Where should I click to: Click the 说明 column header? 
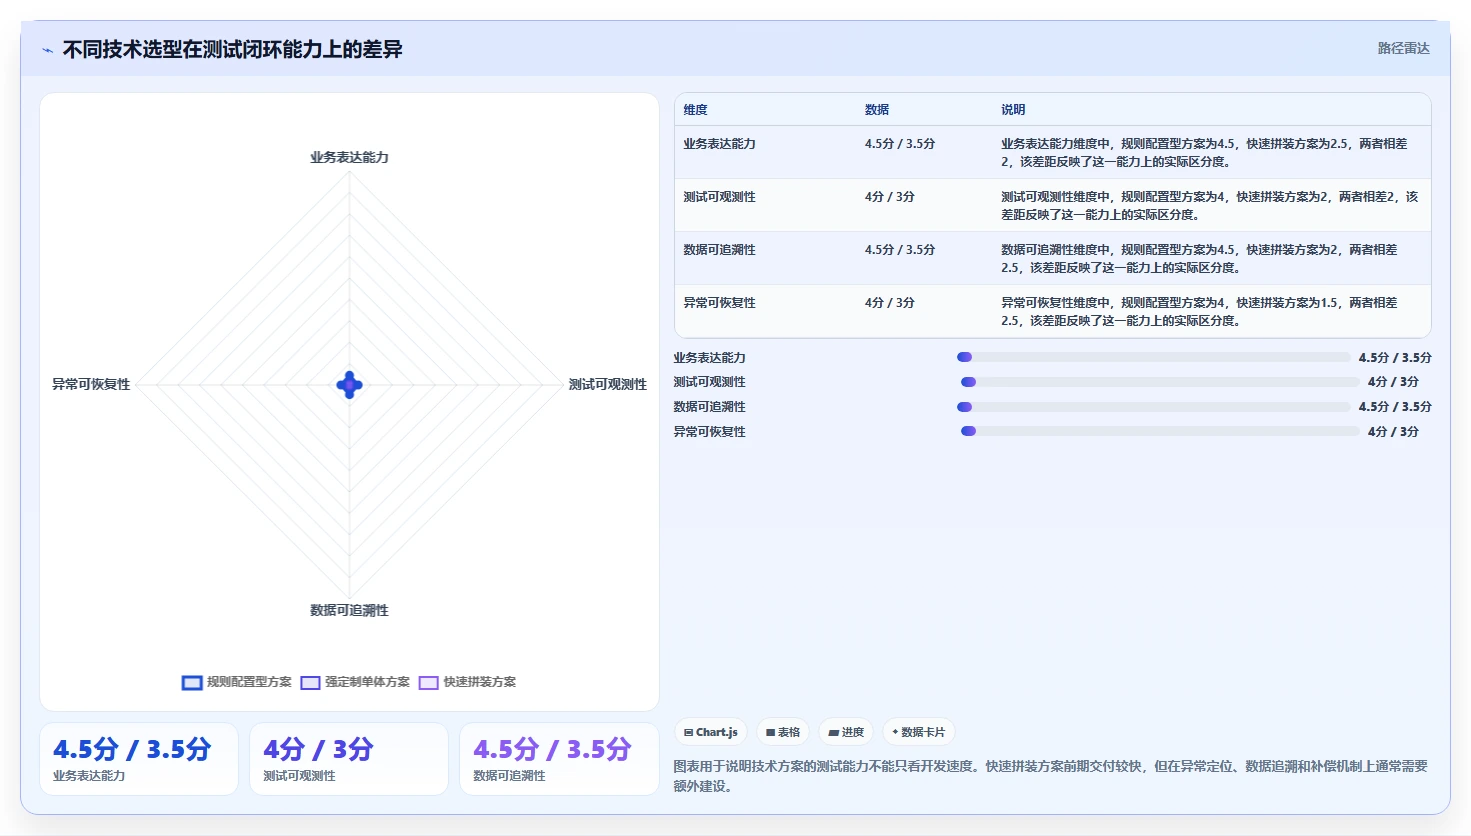click(1013, 110)
